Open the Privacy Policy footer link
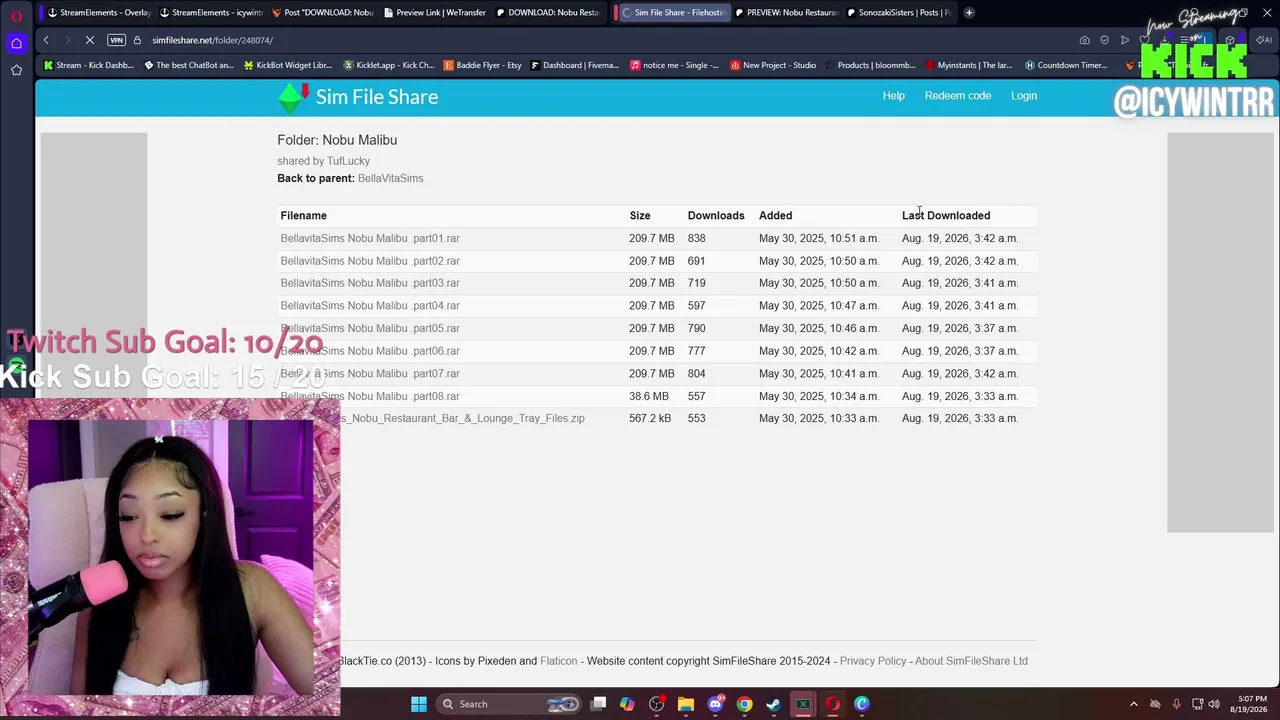This screenshot has width=1280, height=720. (873, 661)
